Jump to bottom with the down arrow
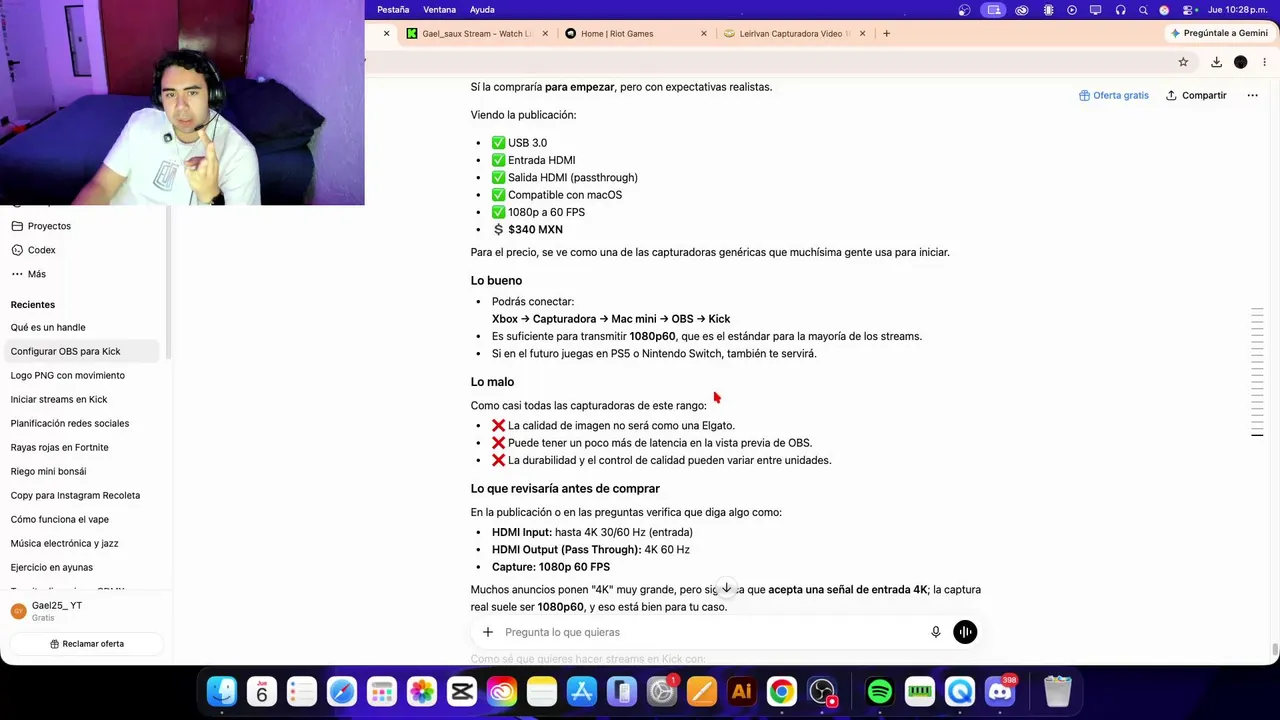1280x720 pixels. [x=727, y=589]
